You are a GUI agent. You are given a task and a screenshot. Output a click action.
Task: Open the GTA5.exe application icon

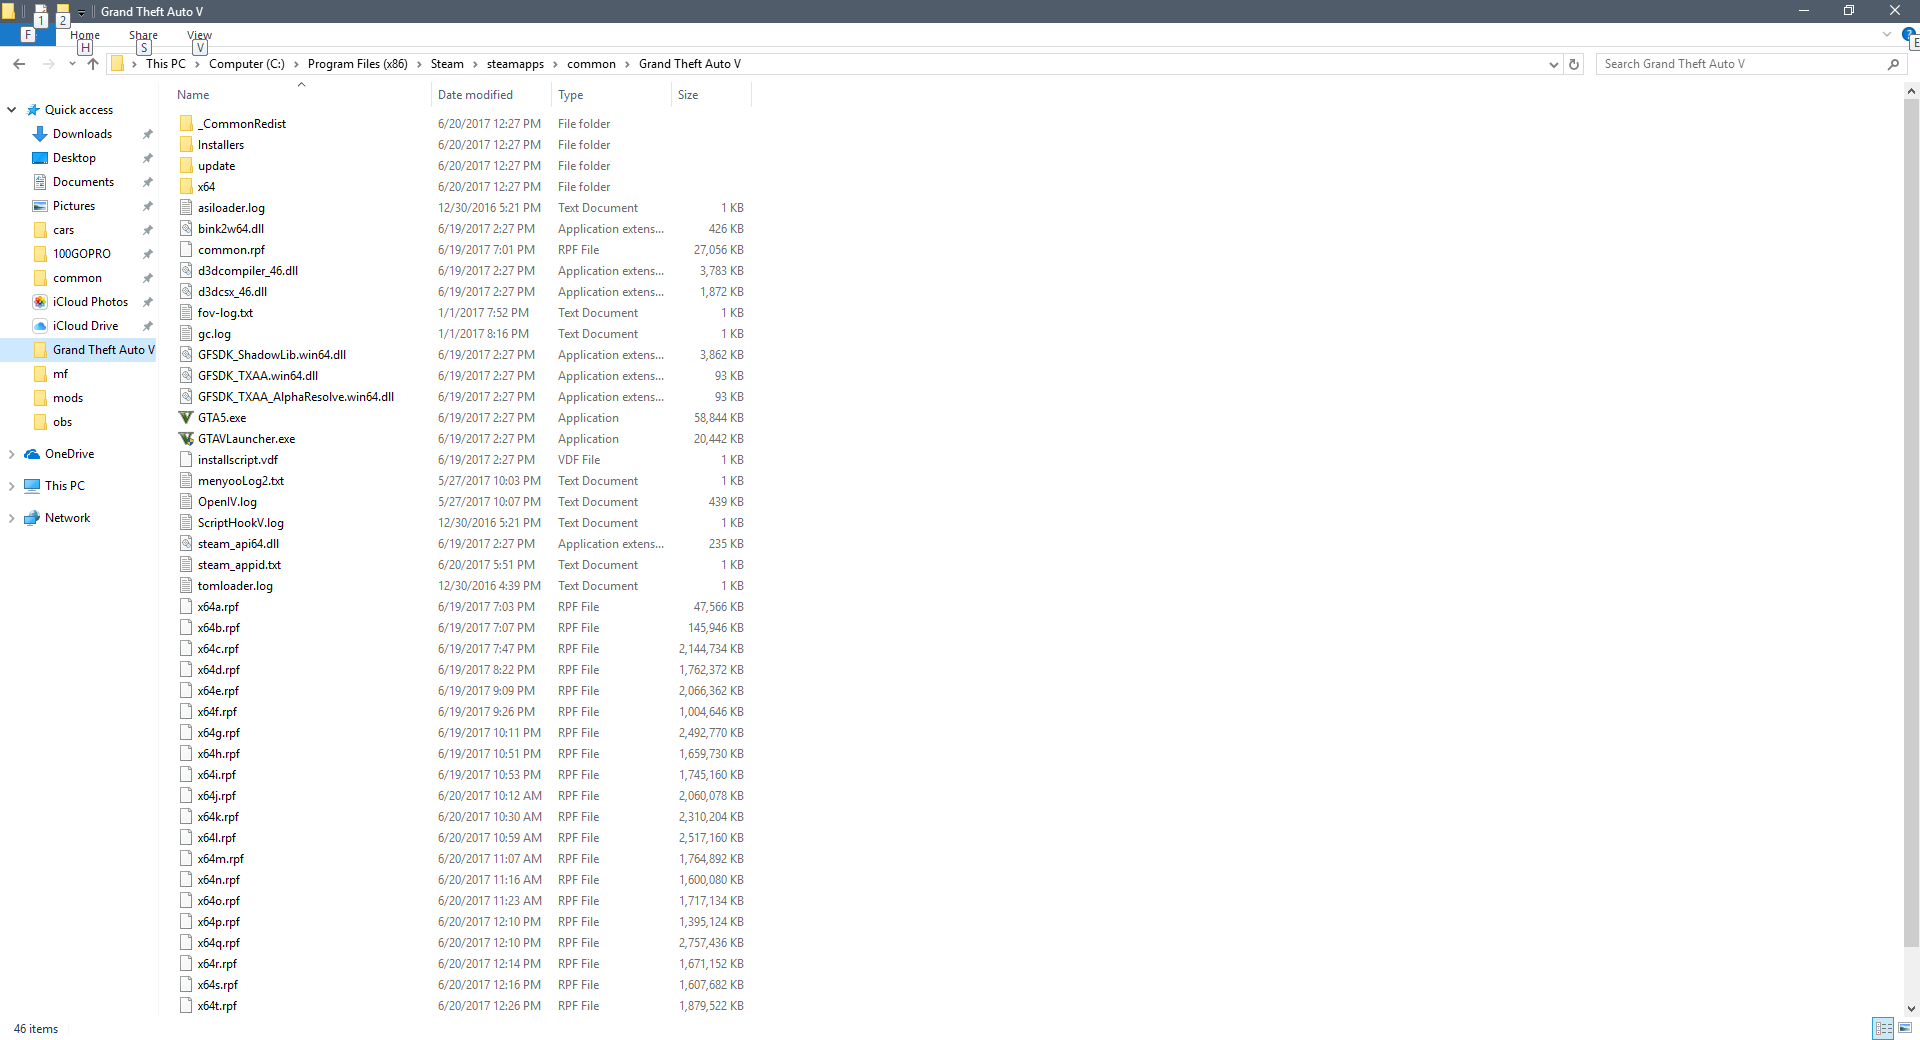point(186,418)
